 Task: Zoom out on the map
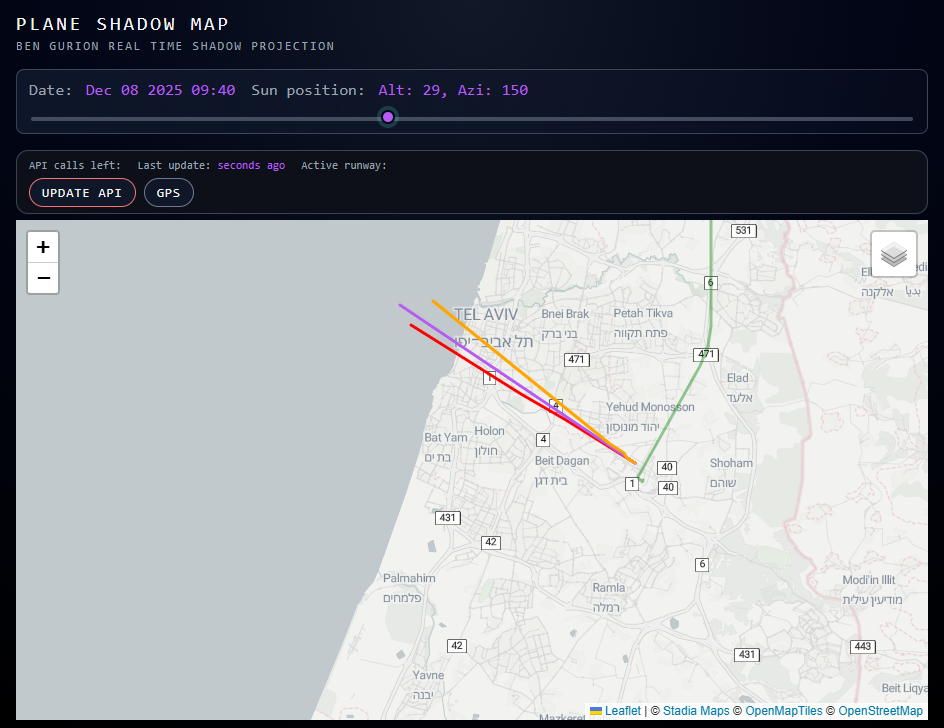[43, 278]
